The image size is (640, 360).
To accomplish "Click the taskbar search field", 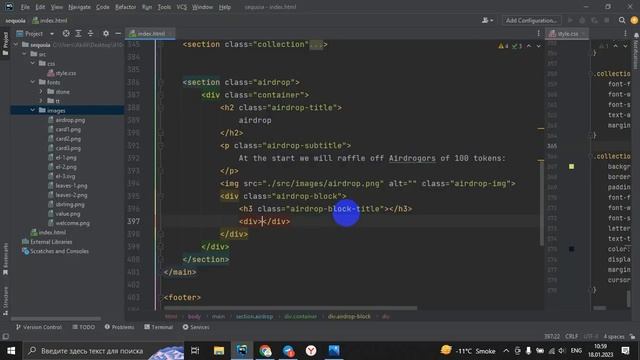I will [x=103, y=351].
